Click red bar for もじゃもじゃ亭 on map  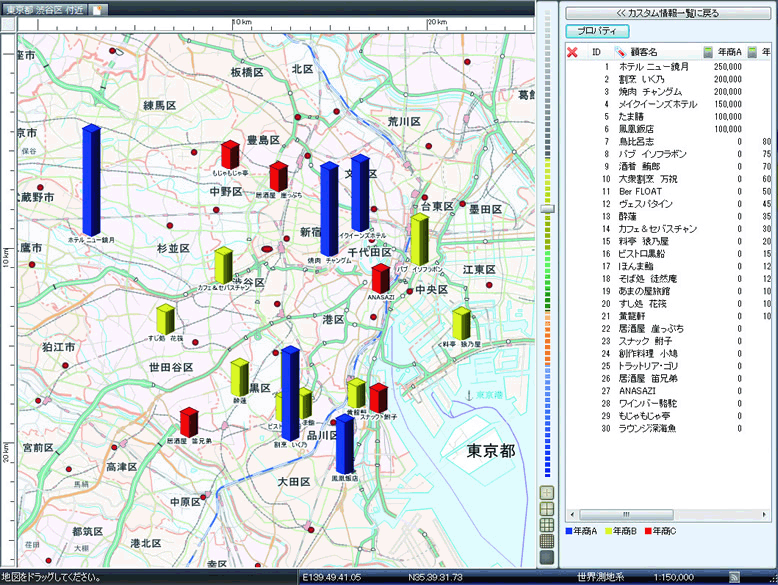230,155
